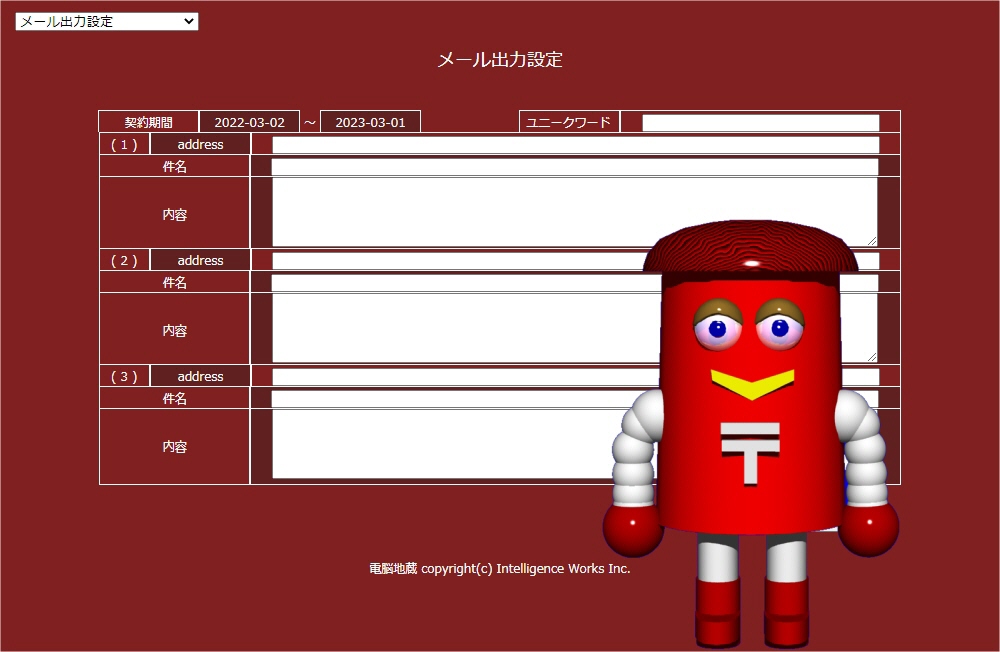Click the address label in section (1)

(200, 145)
